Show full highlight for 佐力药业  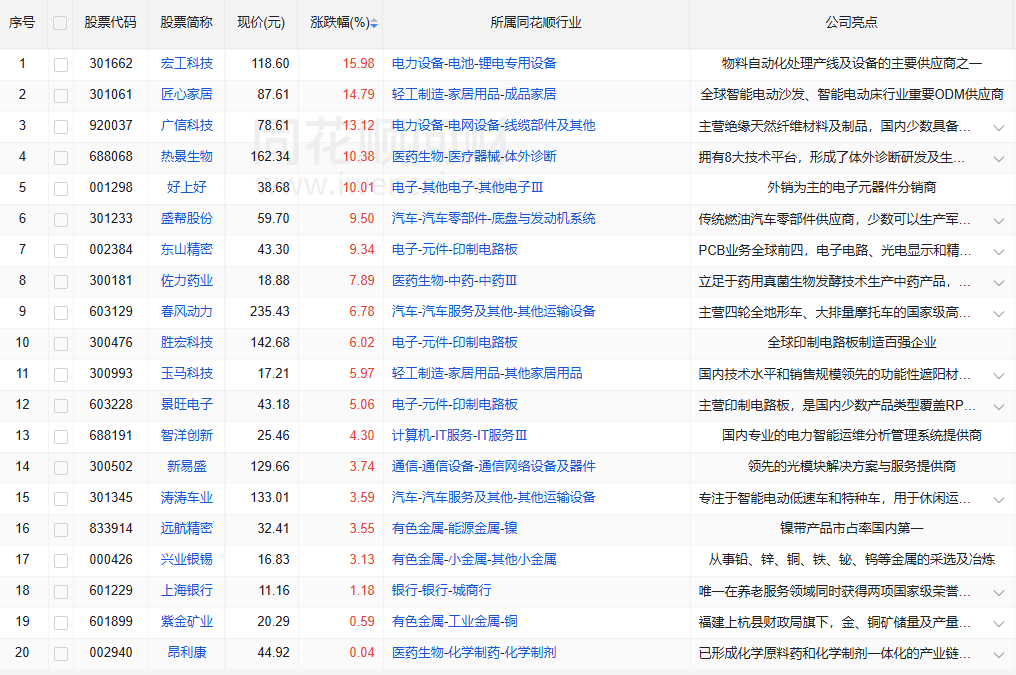[x=999, y=283]
